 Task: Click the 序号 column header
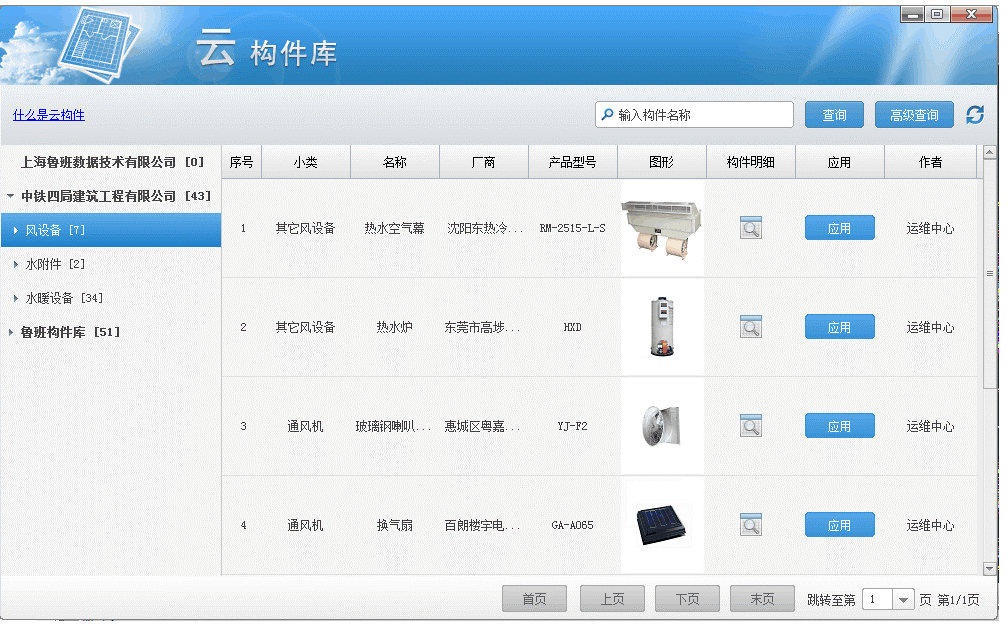pyautogui.click(x=241, y=162)
